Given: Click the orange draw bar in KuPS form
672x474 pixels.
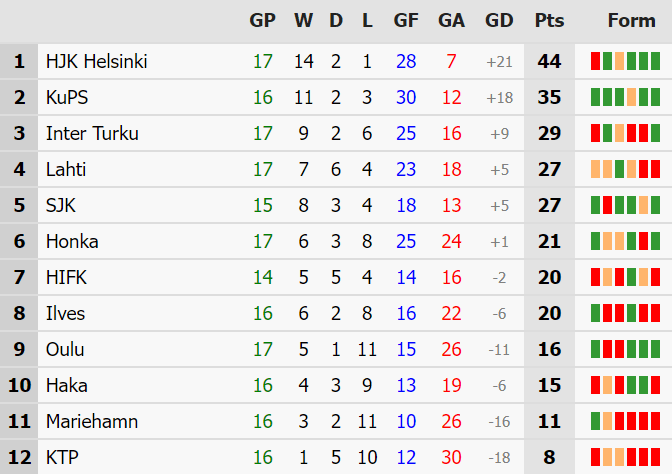Looking at the screenshot, I should click(631, 97).
